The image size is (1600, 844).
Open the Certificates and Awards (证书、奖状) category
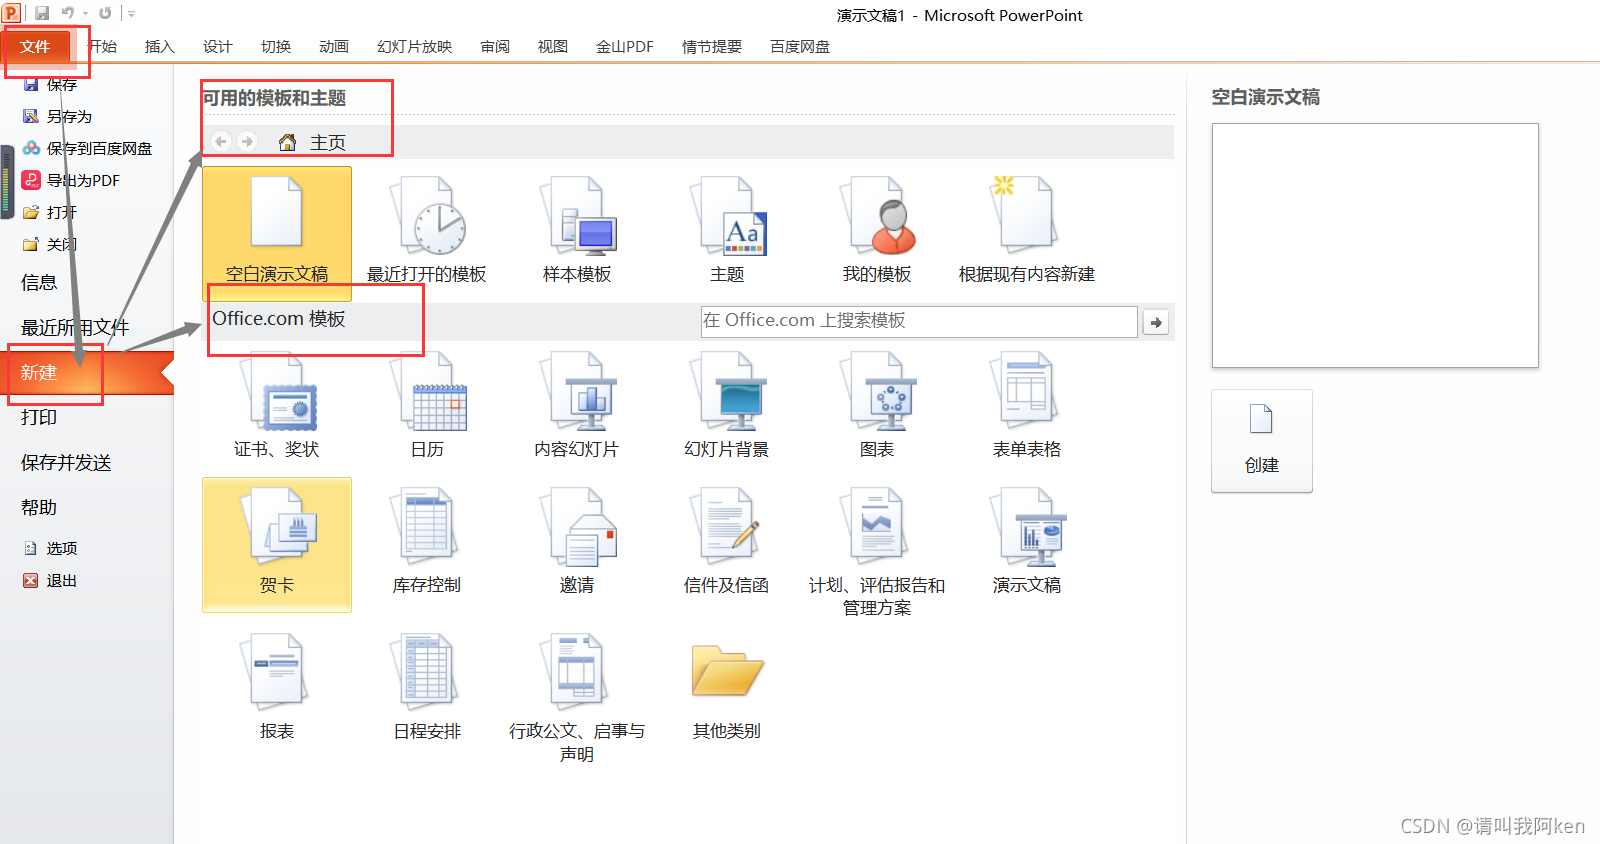[277, 405]
